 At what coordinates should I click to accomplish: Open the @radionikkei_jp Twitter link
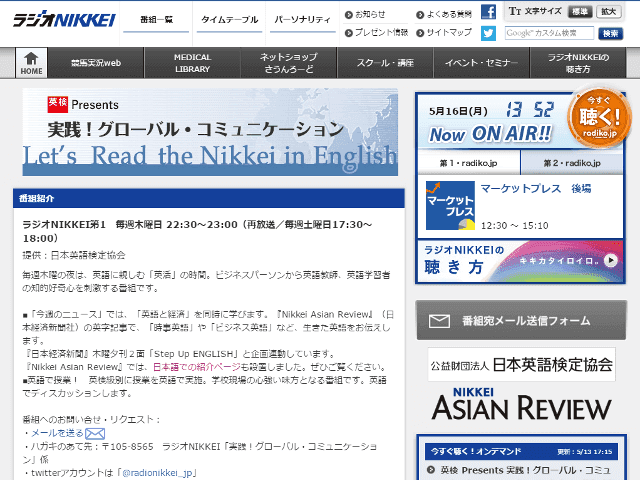(x=157, y=473)
